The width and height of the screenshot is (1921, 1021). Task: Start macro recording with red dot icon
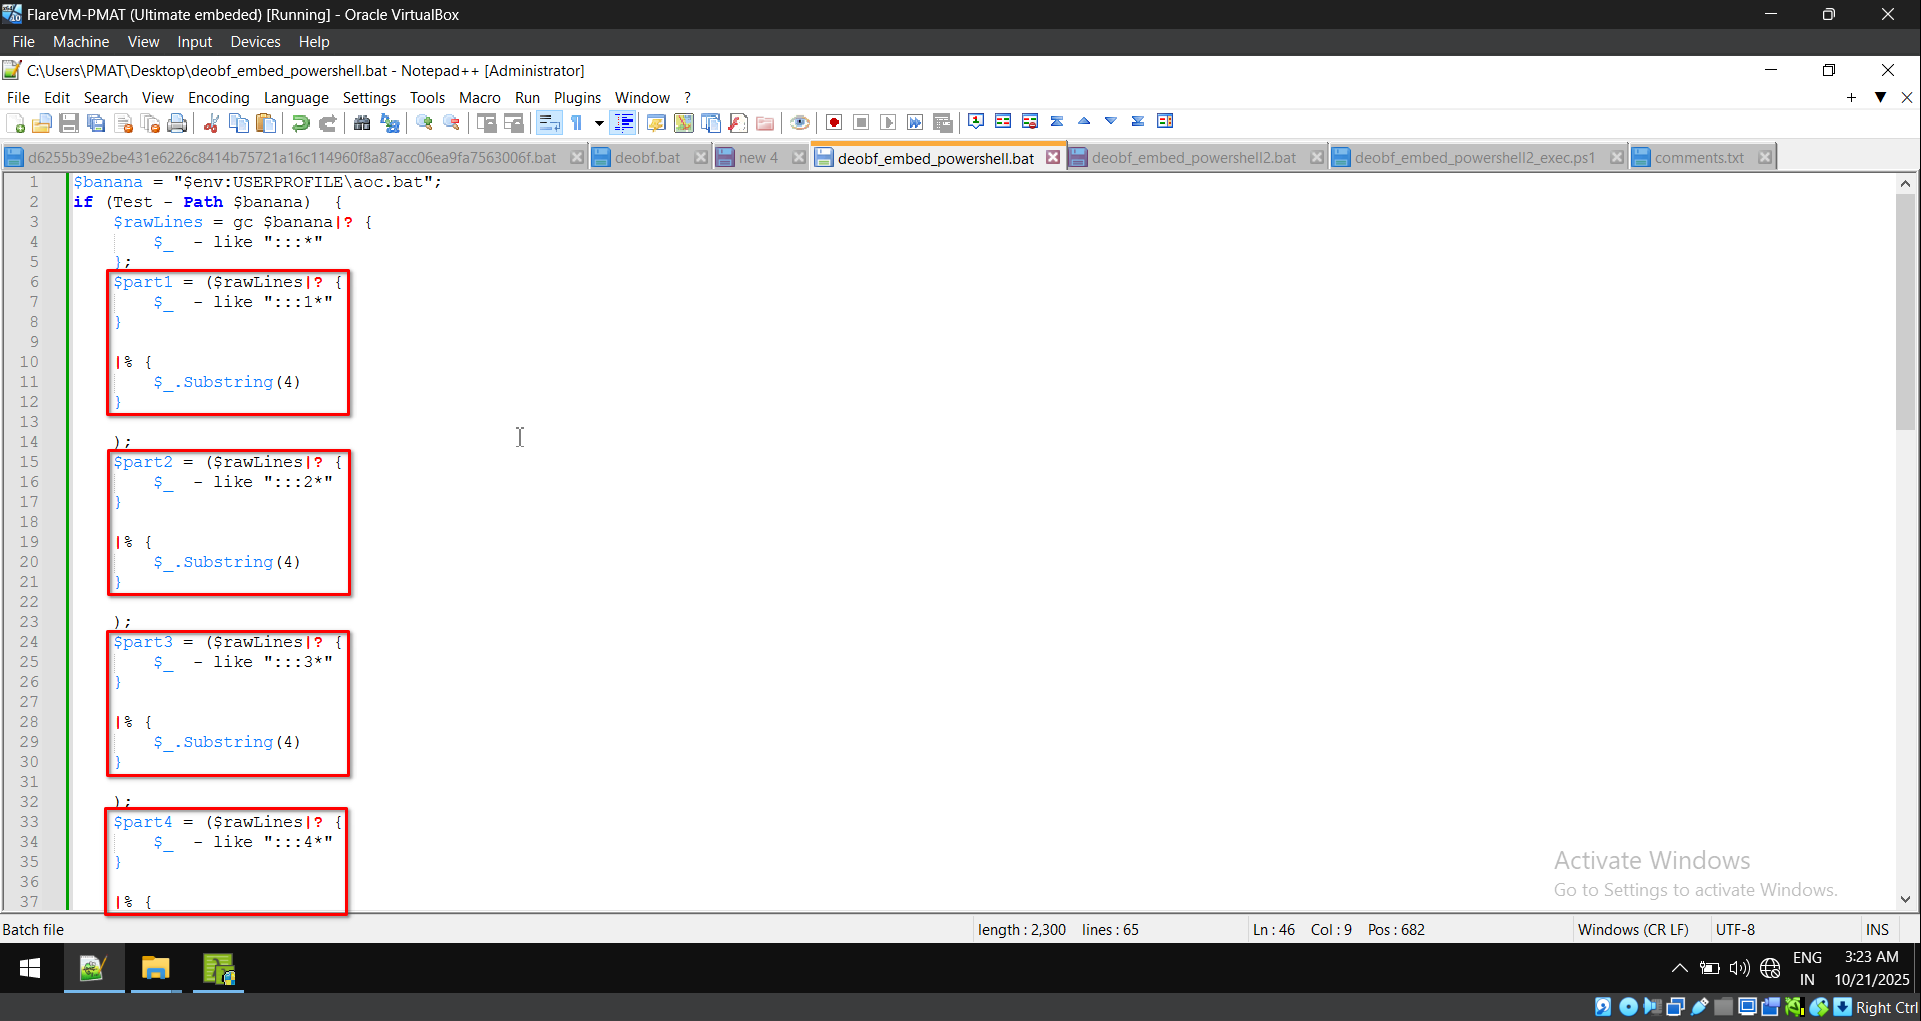coord(834,123)
